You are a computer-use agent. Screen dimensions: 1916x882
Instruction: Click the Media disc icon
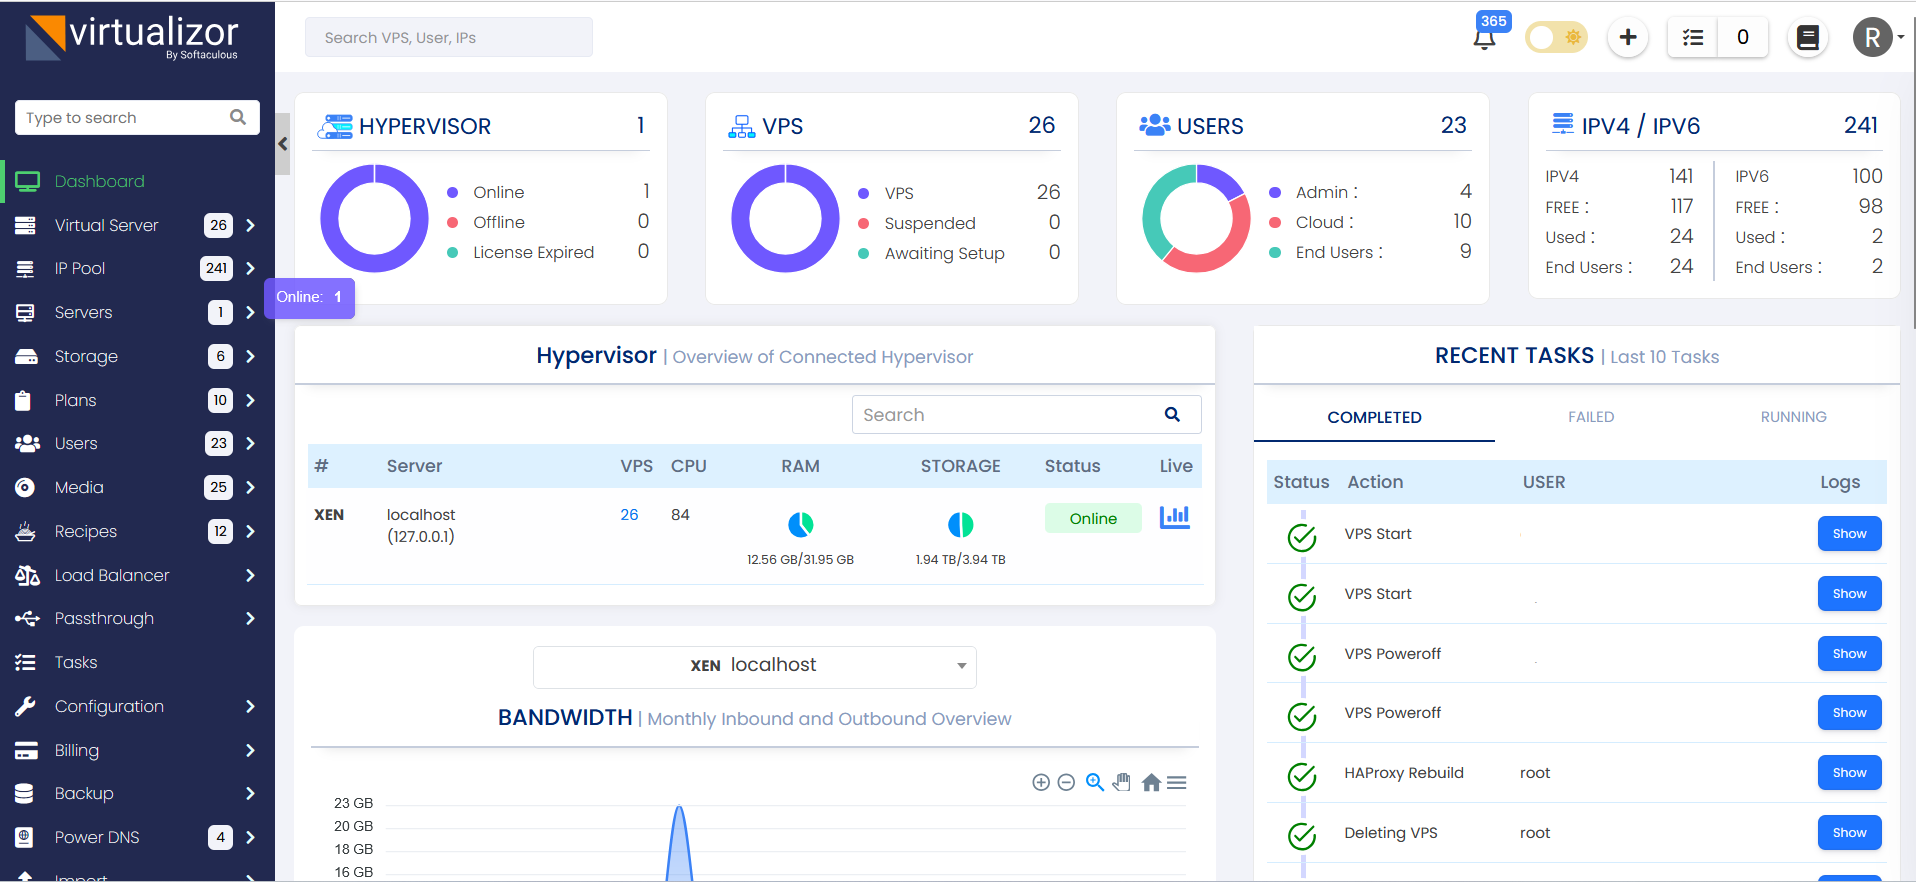click(x=25, y=487)
